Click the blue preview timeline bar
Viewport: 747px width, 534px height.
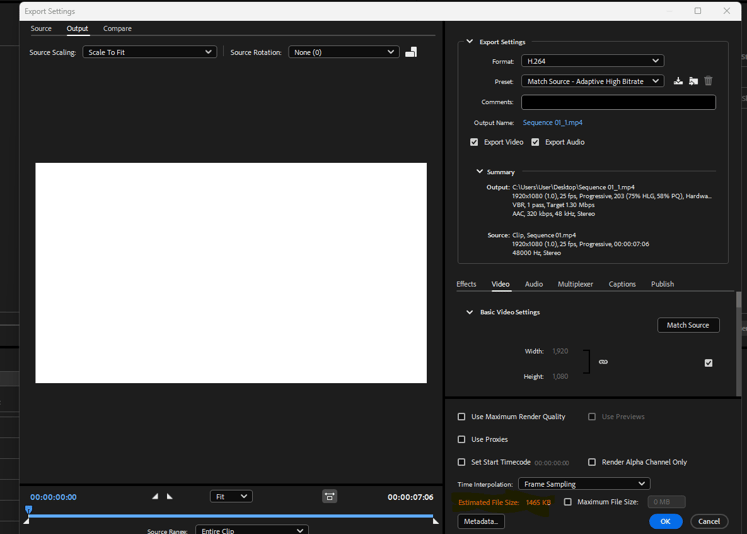[x=231, y=516]
